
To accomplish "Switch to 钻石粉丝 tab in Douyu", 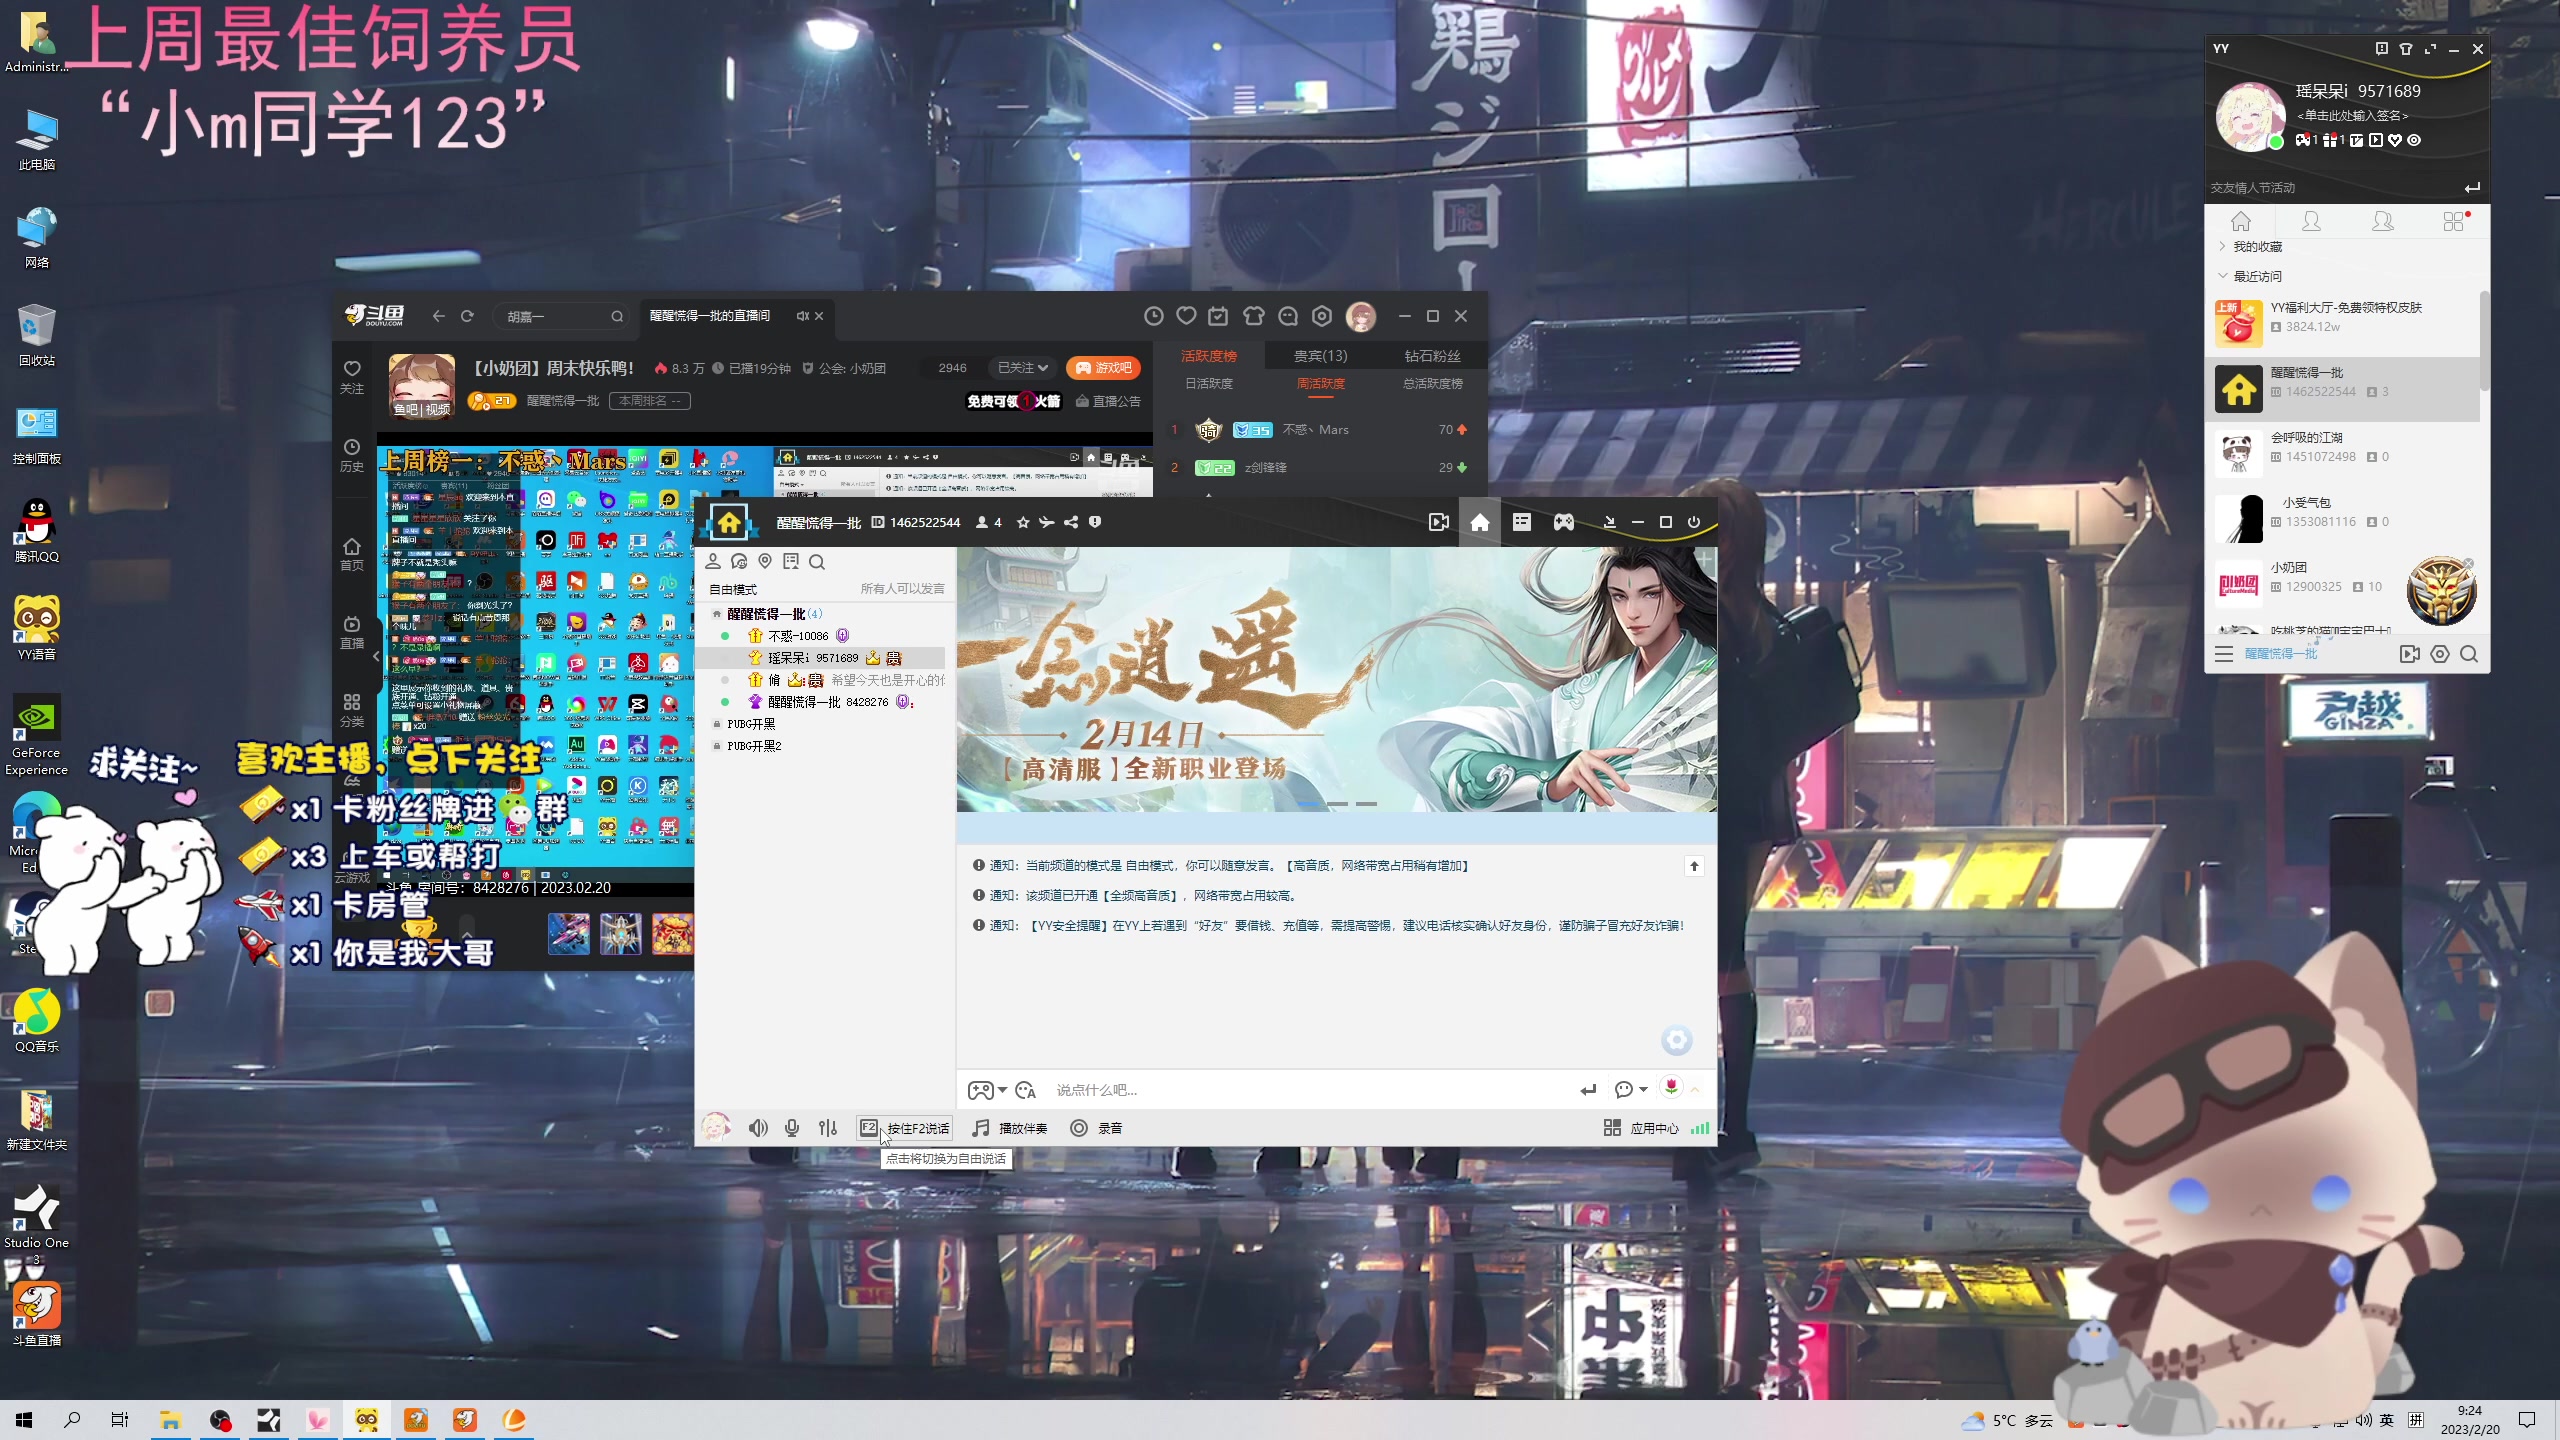I will coord(1432,356).
